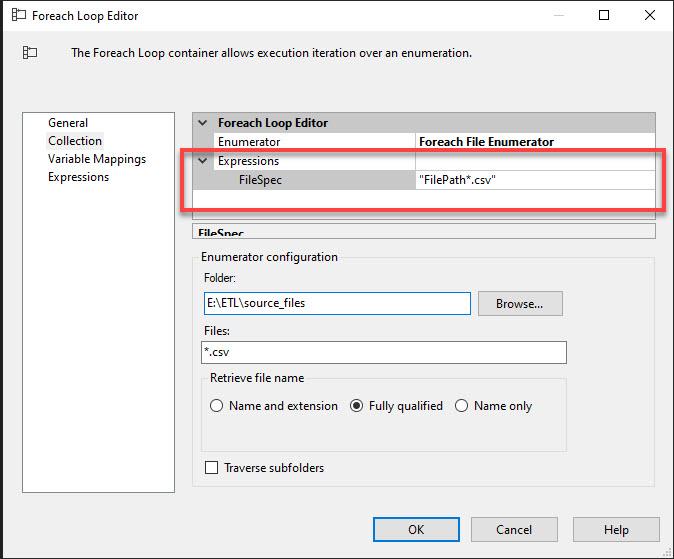Collapse the Expressions property node

click(x=205, y=161)
